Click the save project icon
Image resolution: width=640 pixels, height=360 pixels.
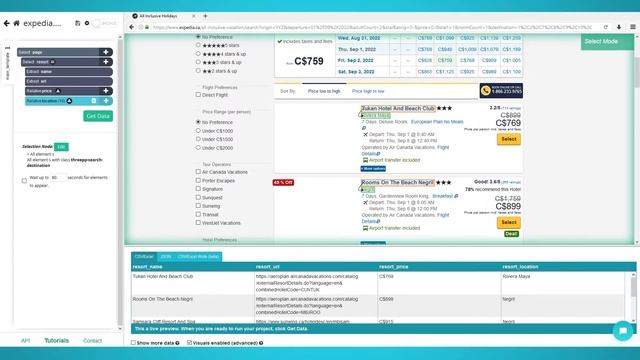pos(78,23)
